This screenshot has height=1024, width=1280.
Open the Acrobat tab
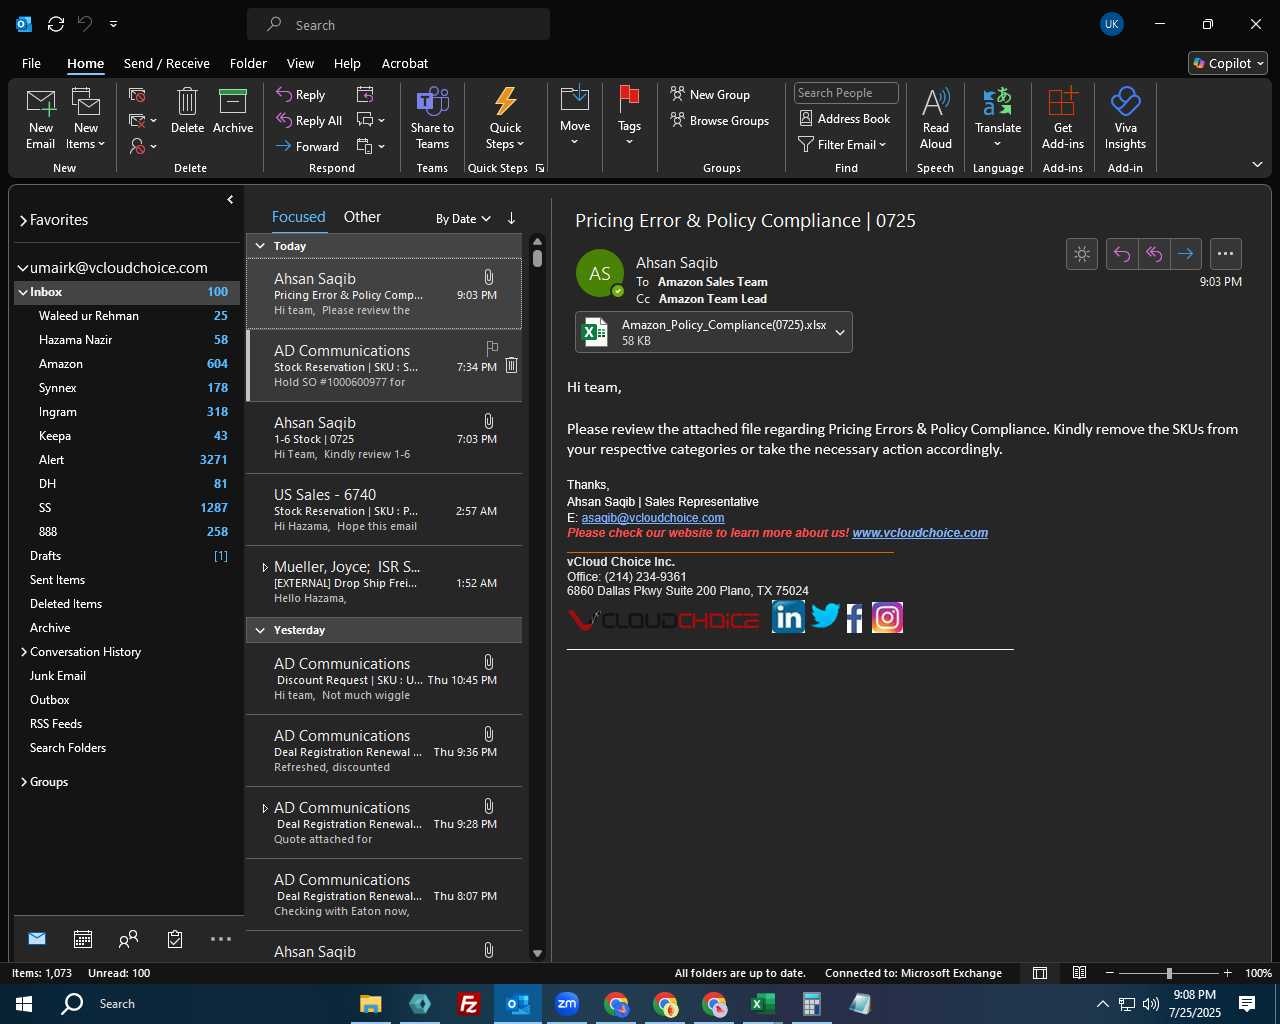tap(405, 63)
